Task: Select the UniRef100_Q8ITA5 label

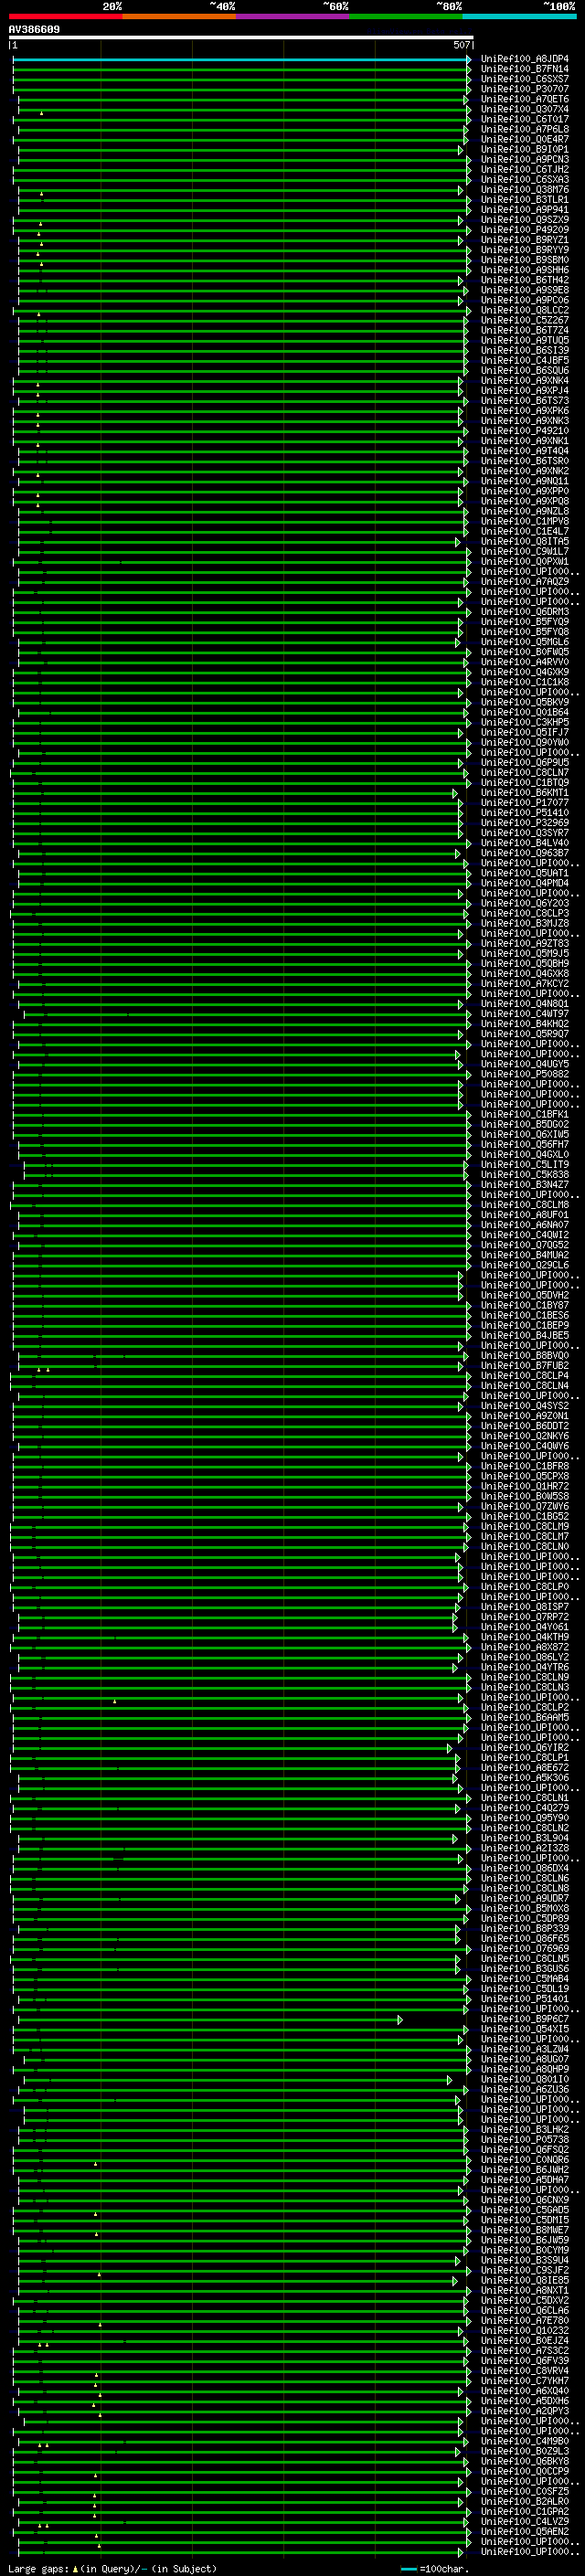Action: click(x=525, y=541)
